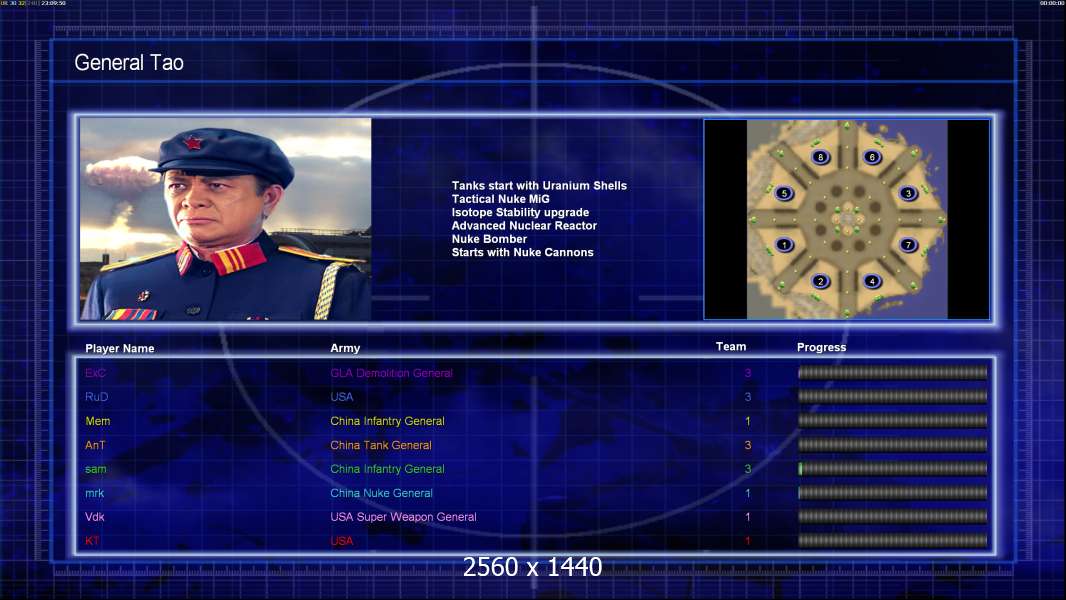Click RuD's progress bar
1066x600 pixels.
893,396
